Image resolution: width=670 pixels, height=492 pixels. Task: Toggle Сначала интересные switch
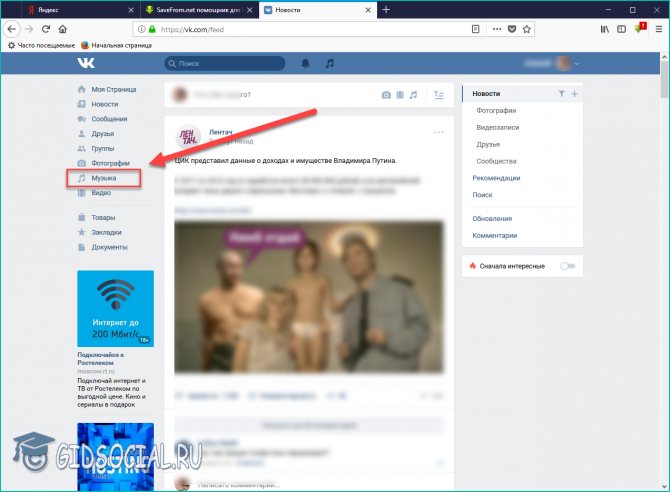[x=567, y=266]
